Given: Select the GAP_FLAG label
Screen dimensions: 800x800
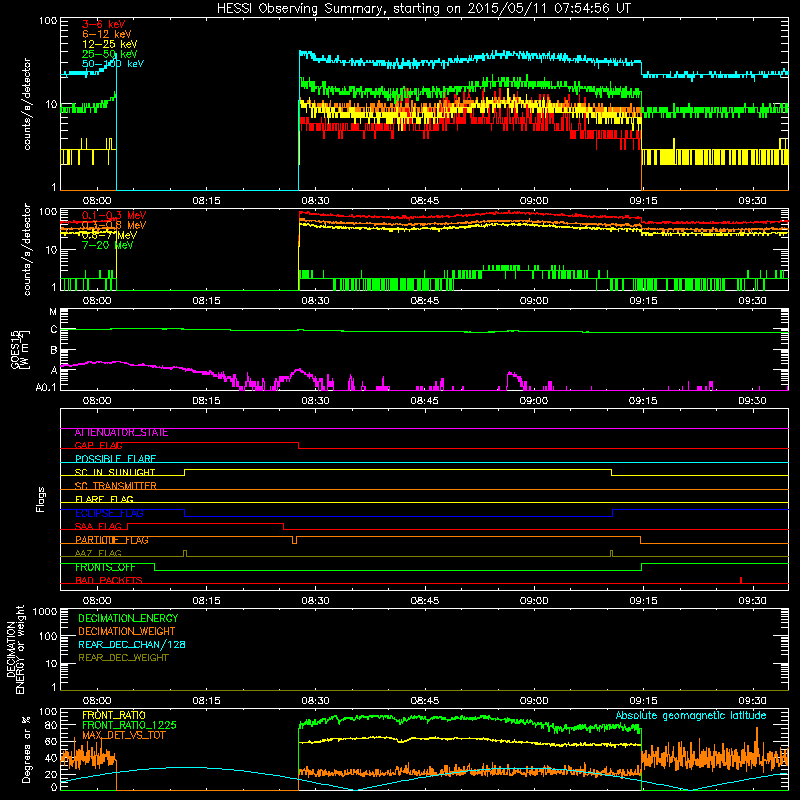Looking at the screenshot, I should pyautogui.click(x=98, y=446).
